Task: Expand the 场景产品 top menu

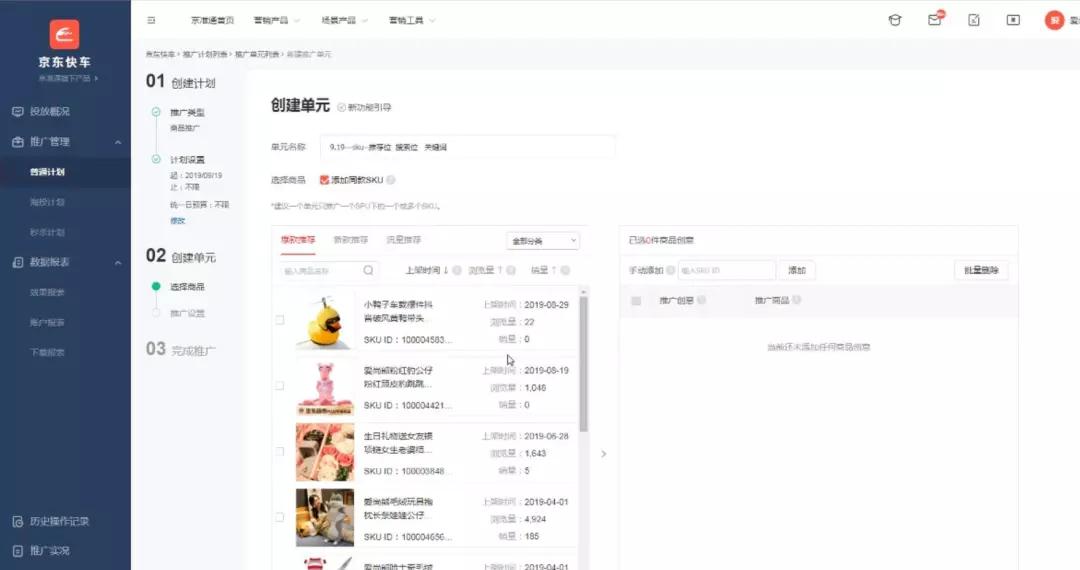Action: (x=344, y=21)
